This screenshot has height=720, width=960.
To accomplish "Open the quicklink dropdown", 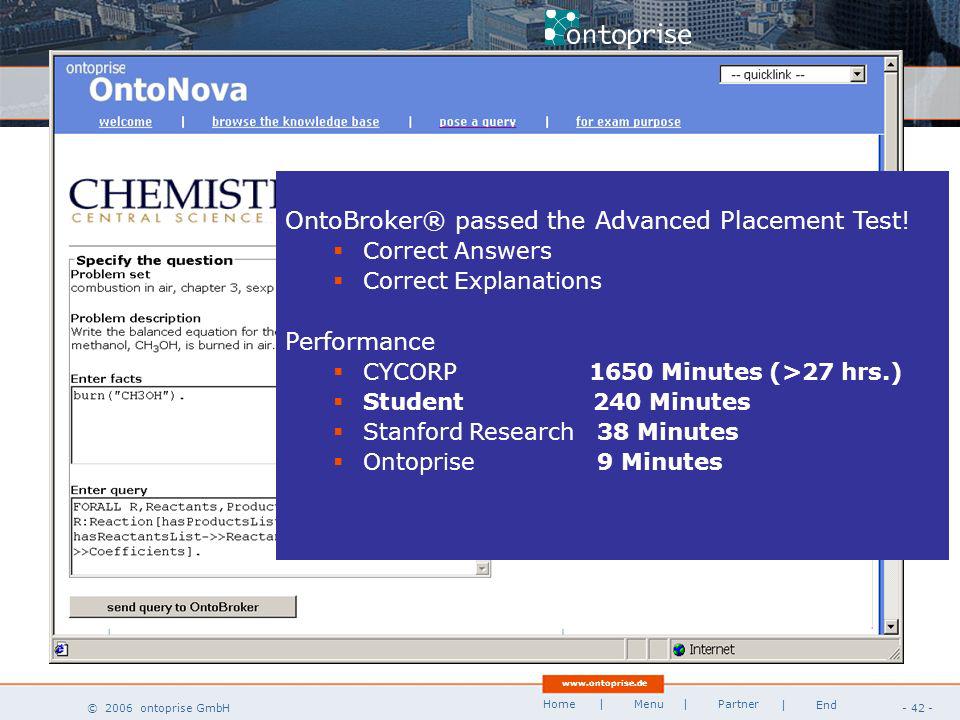I will 793,75.
